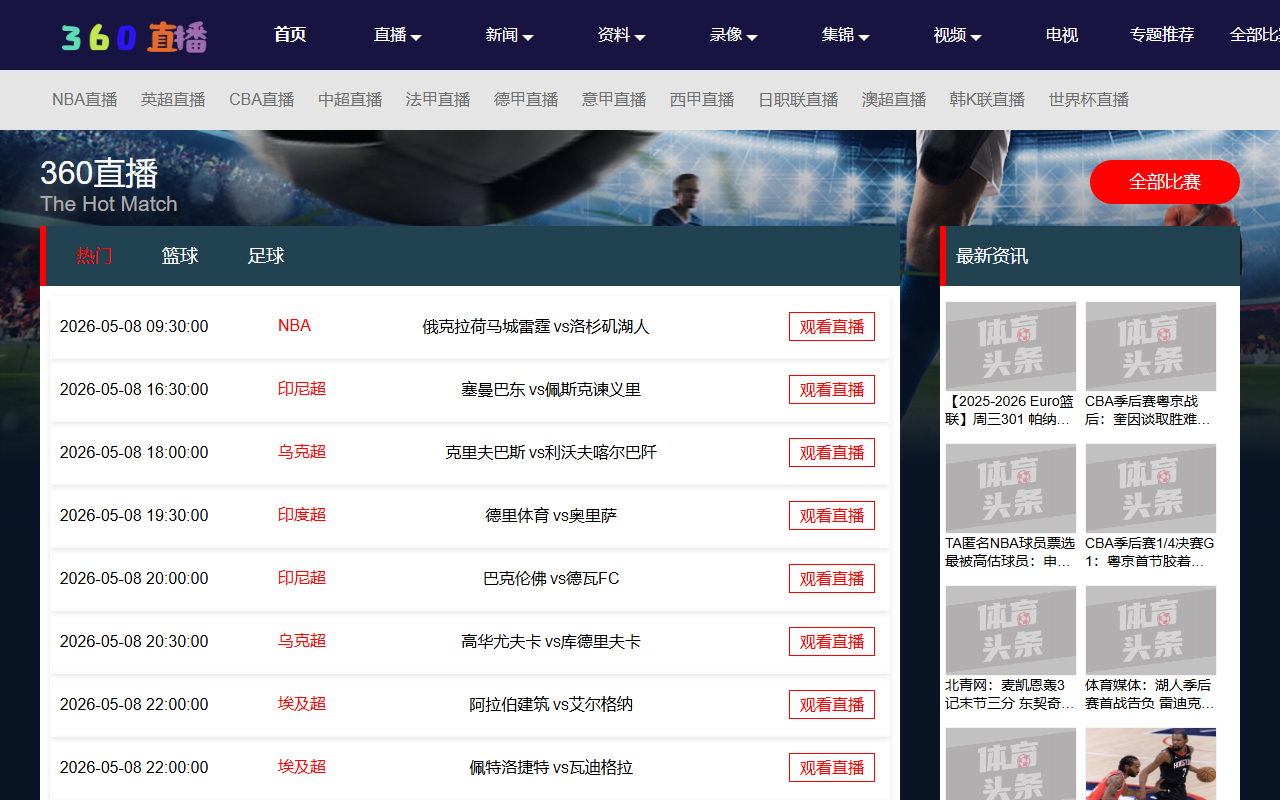Read headline 体育媒体：湖人季后赛首战告负
This screenshot has height=800, width=1280.
1150,694
